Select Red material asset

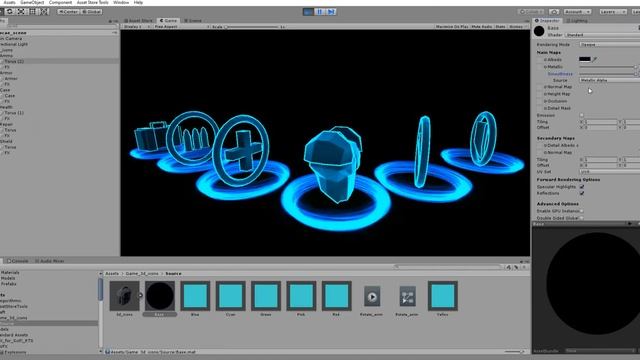pos(336,296)
